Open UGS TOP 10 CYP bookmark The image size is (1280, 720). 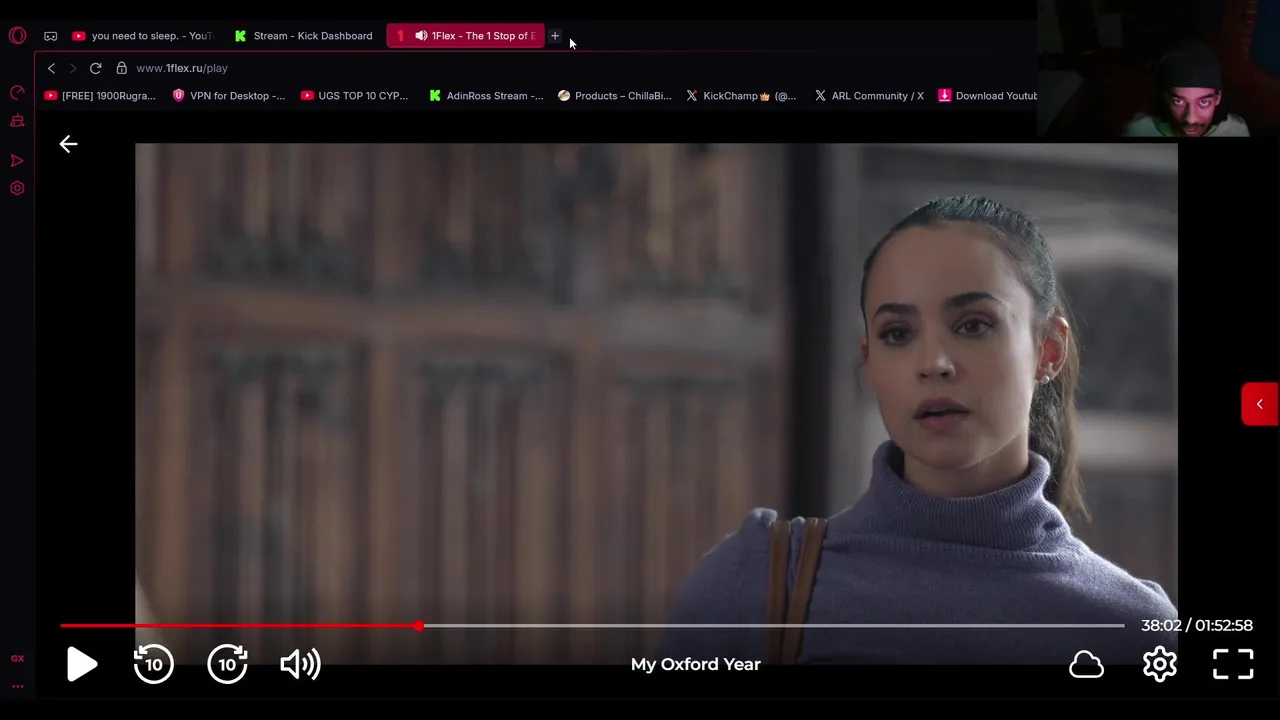click(x=355, y=96)
